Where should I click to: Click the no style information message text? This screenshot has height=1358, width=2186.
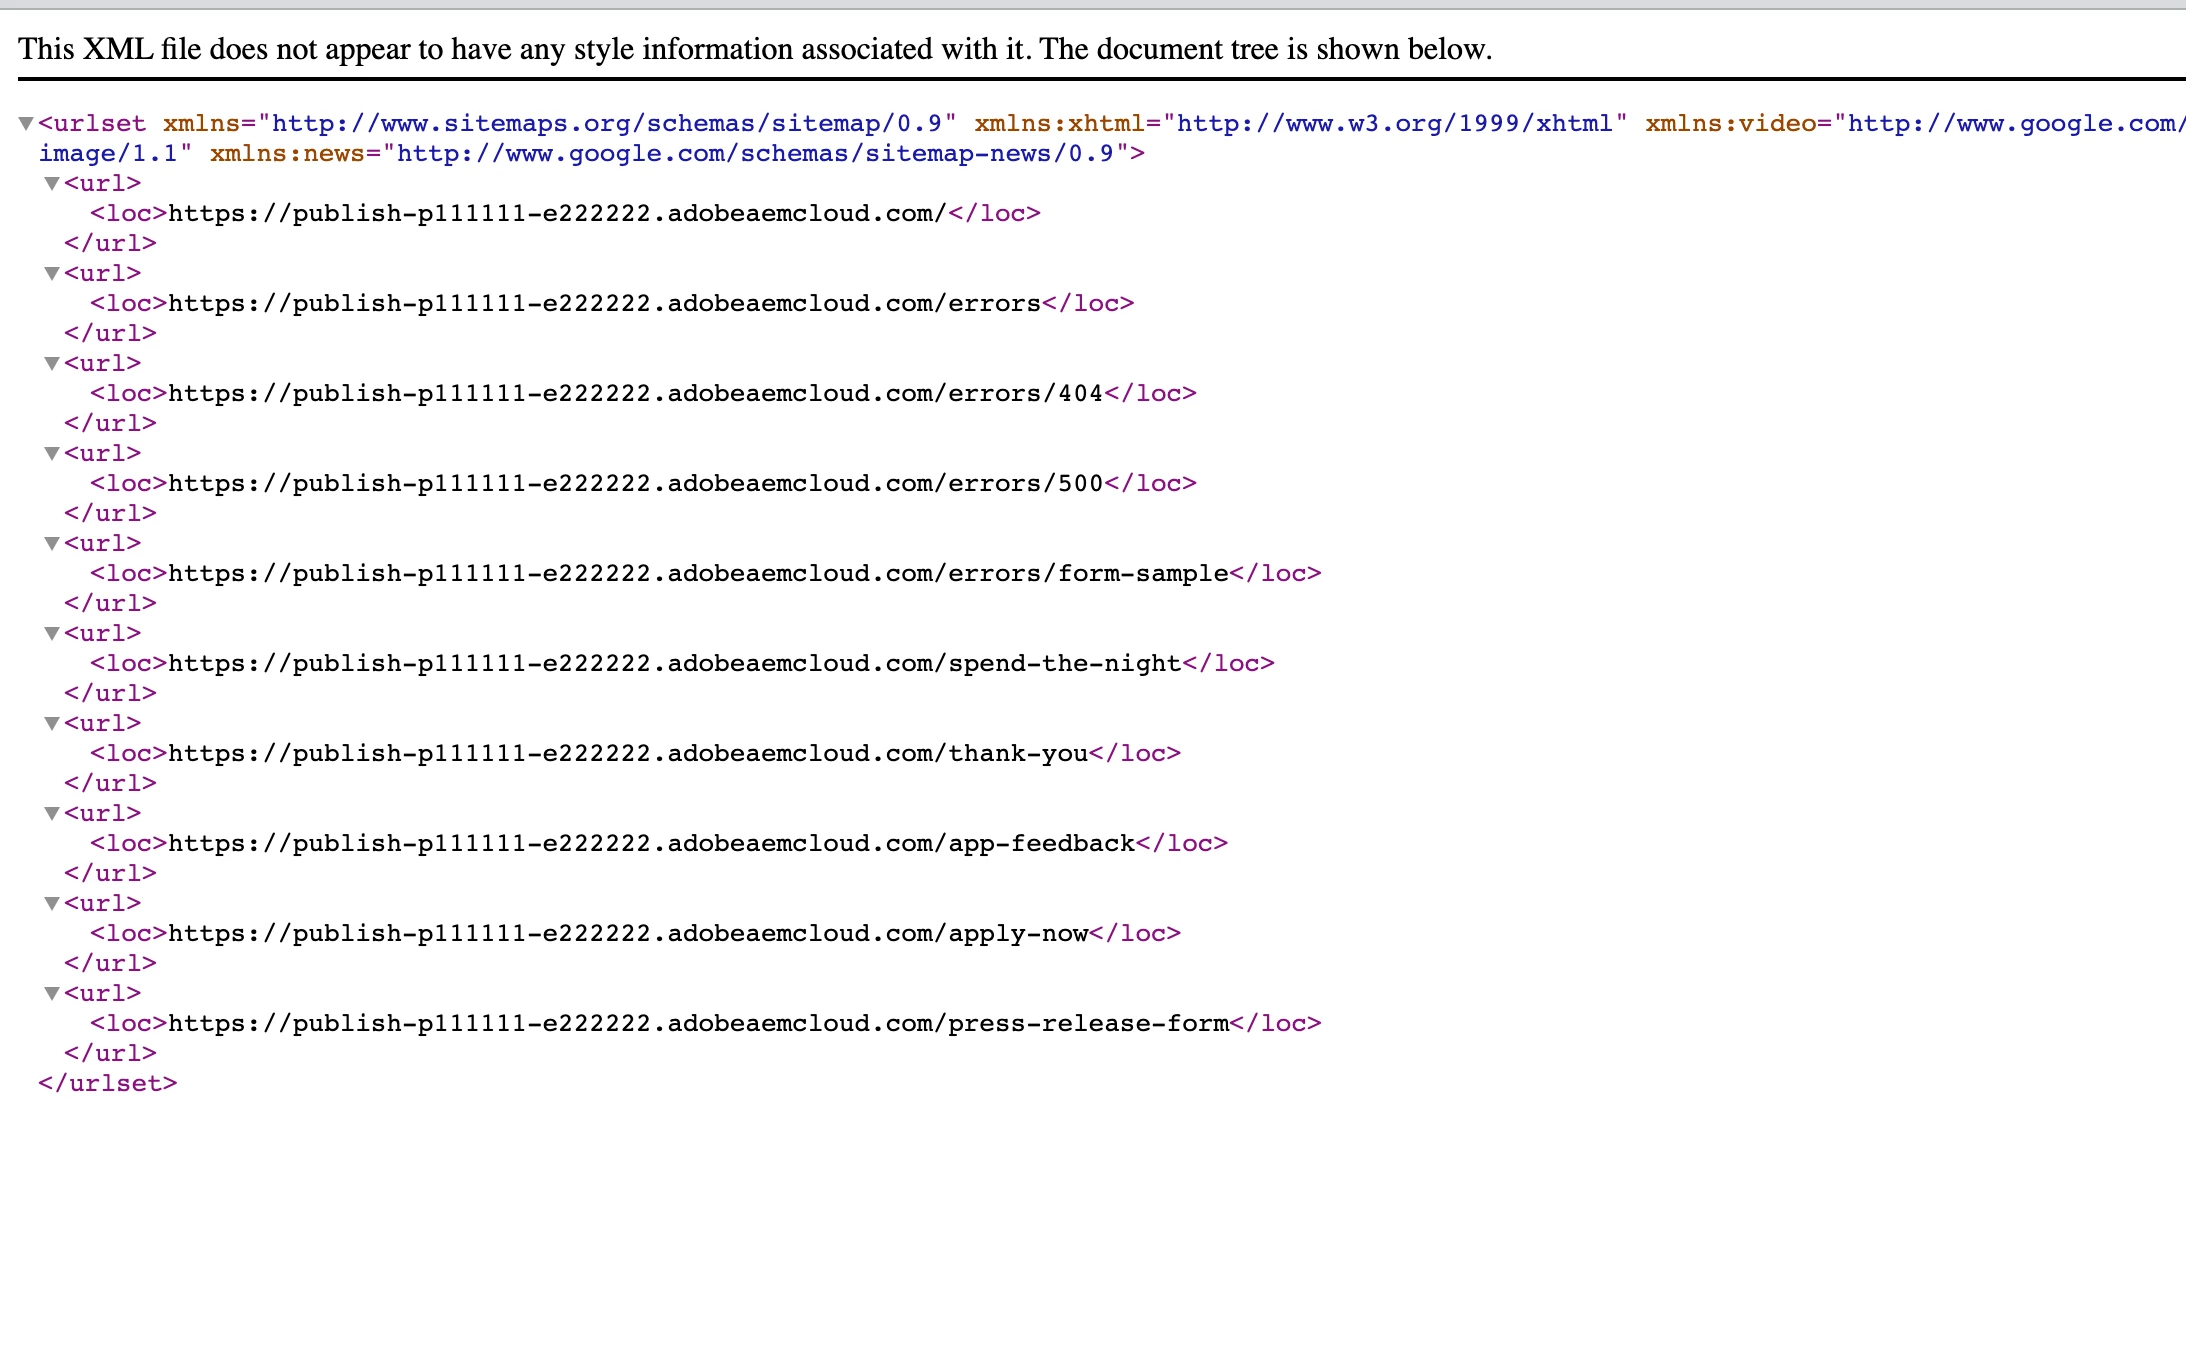click(755, 49)
